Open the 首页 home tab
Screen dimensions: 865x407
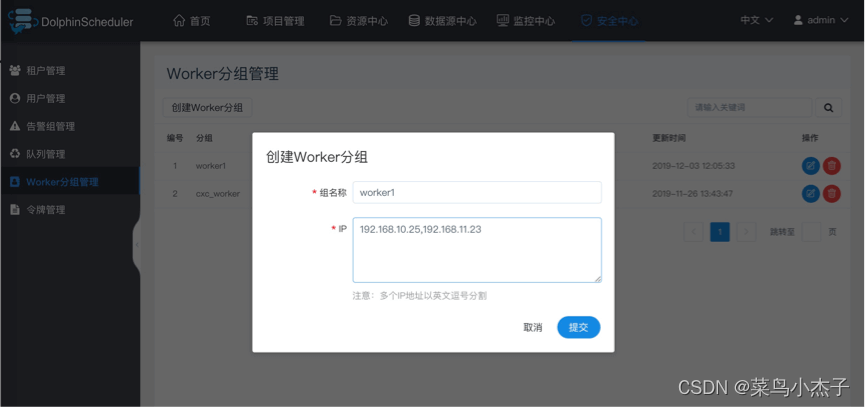(191, 21)
